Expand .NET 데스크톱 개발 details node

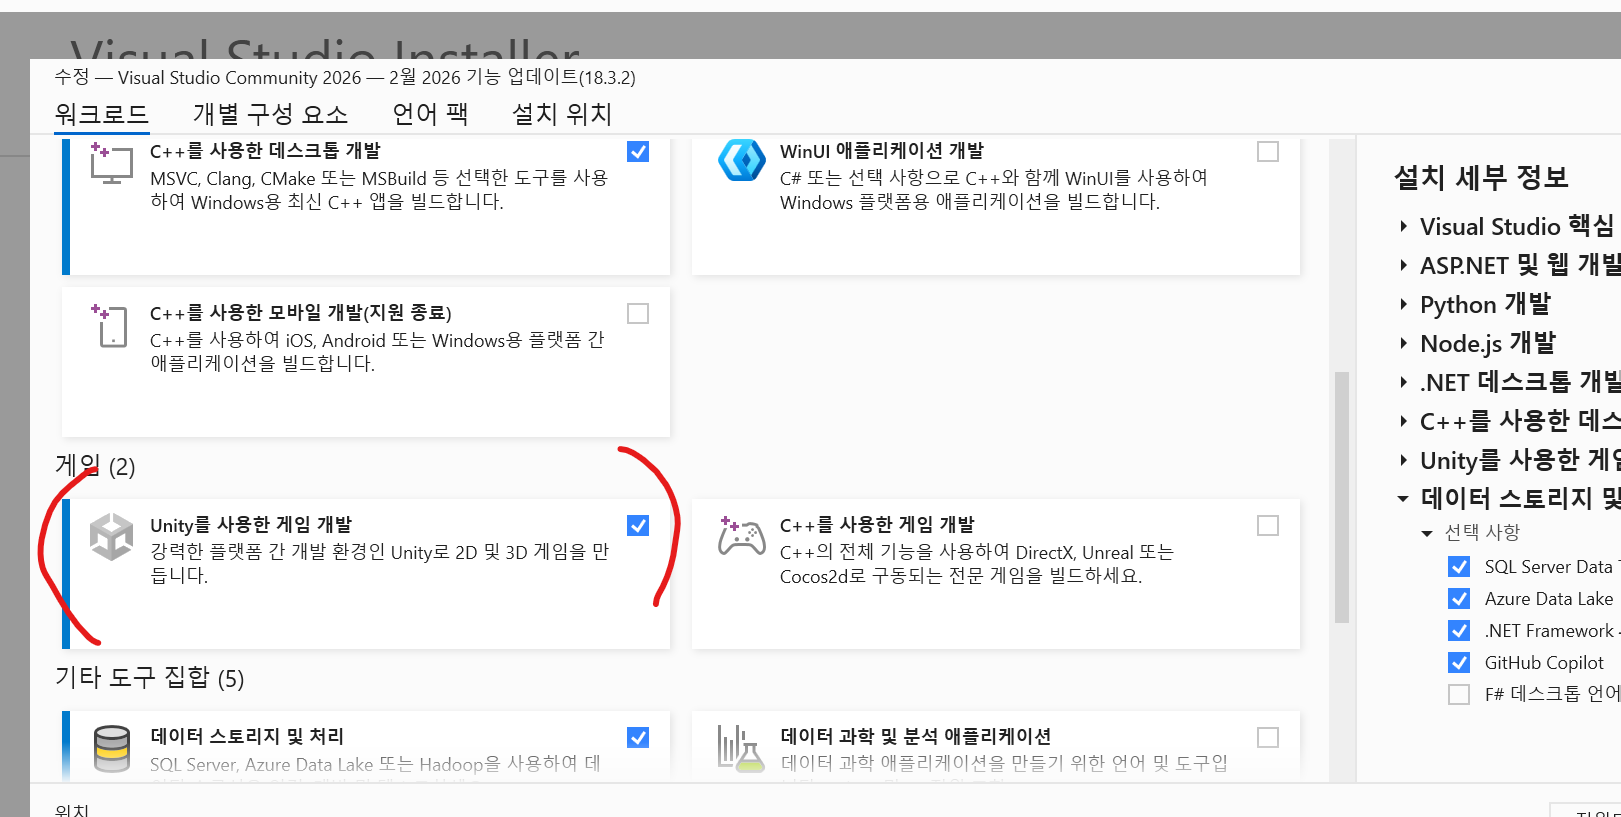click(x=1404, y=383)
